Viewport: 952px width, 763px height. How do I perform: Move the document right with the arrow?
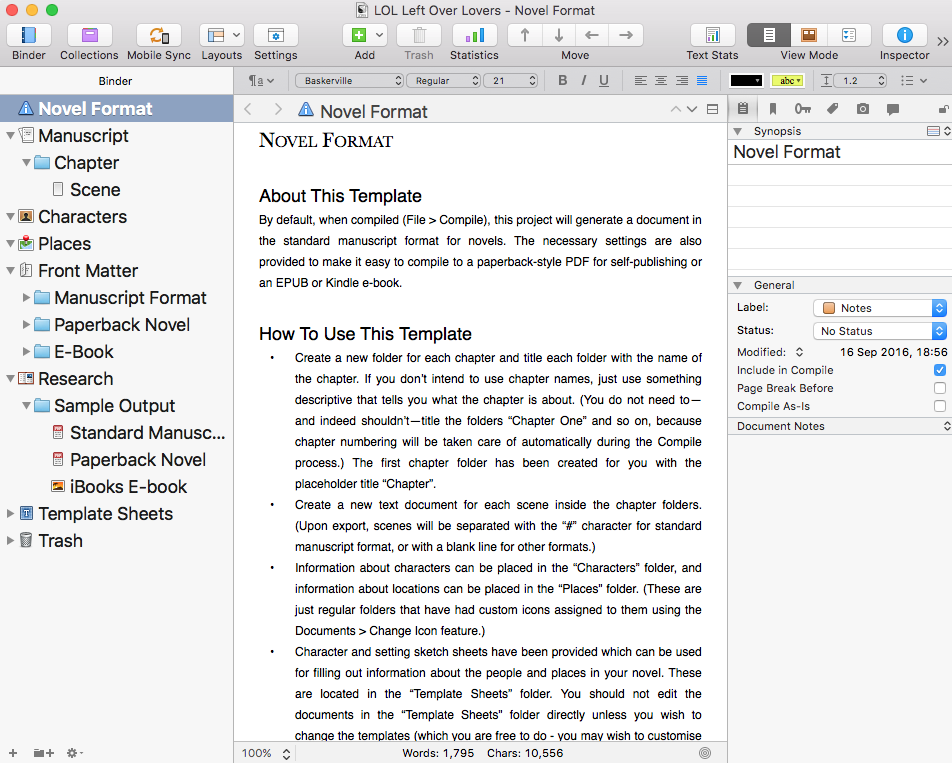pos(626,36)
